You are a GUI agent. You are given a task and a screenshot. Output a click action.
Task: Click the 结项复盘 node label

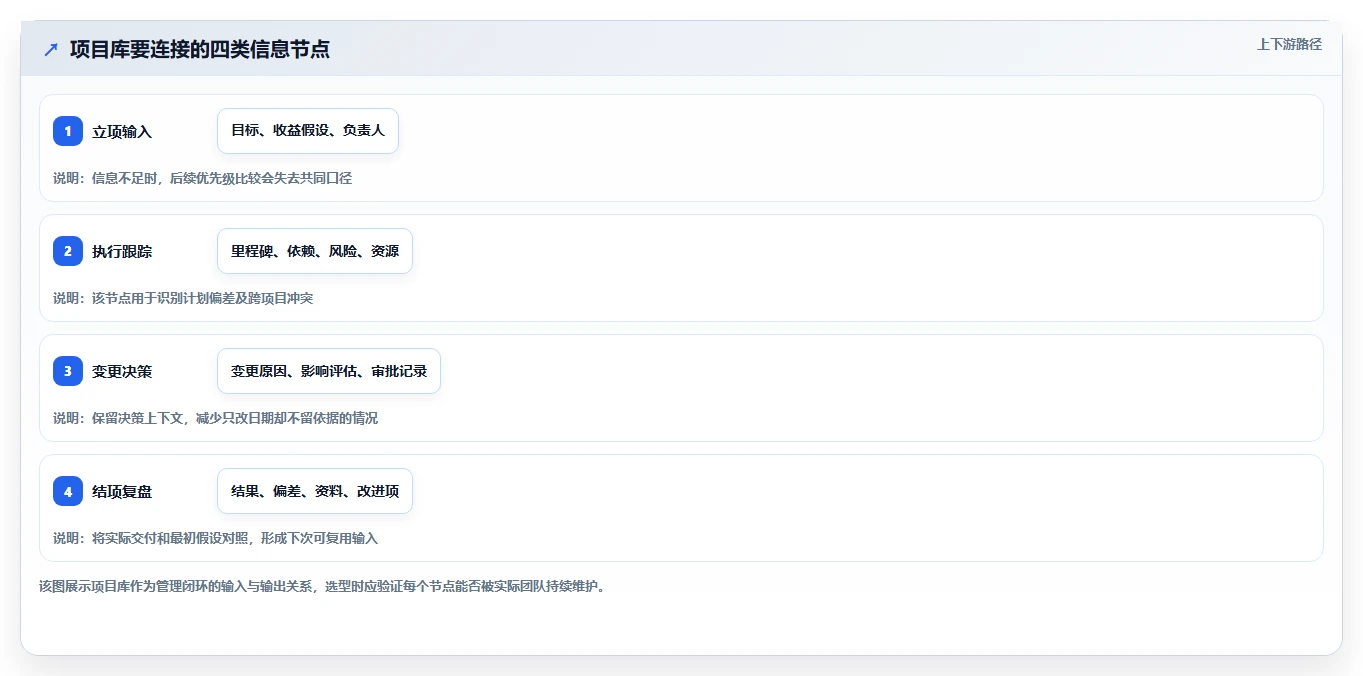(x=122, y=491)
